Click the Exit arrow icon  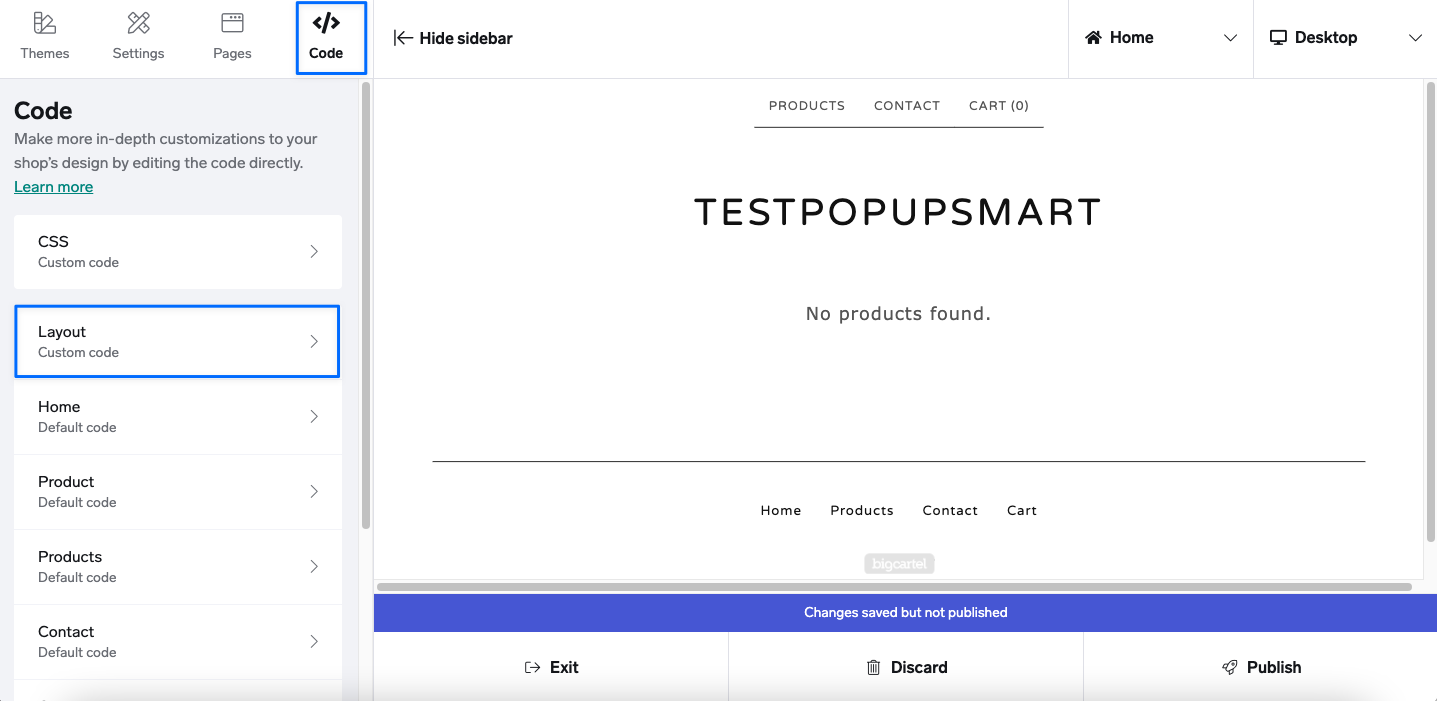click(533, 667)
